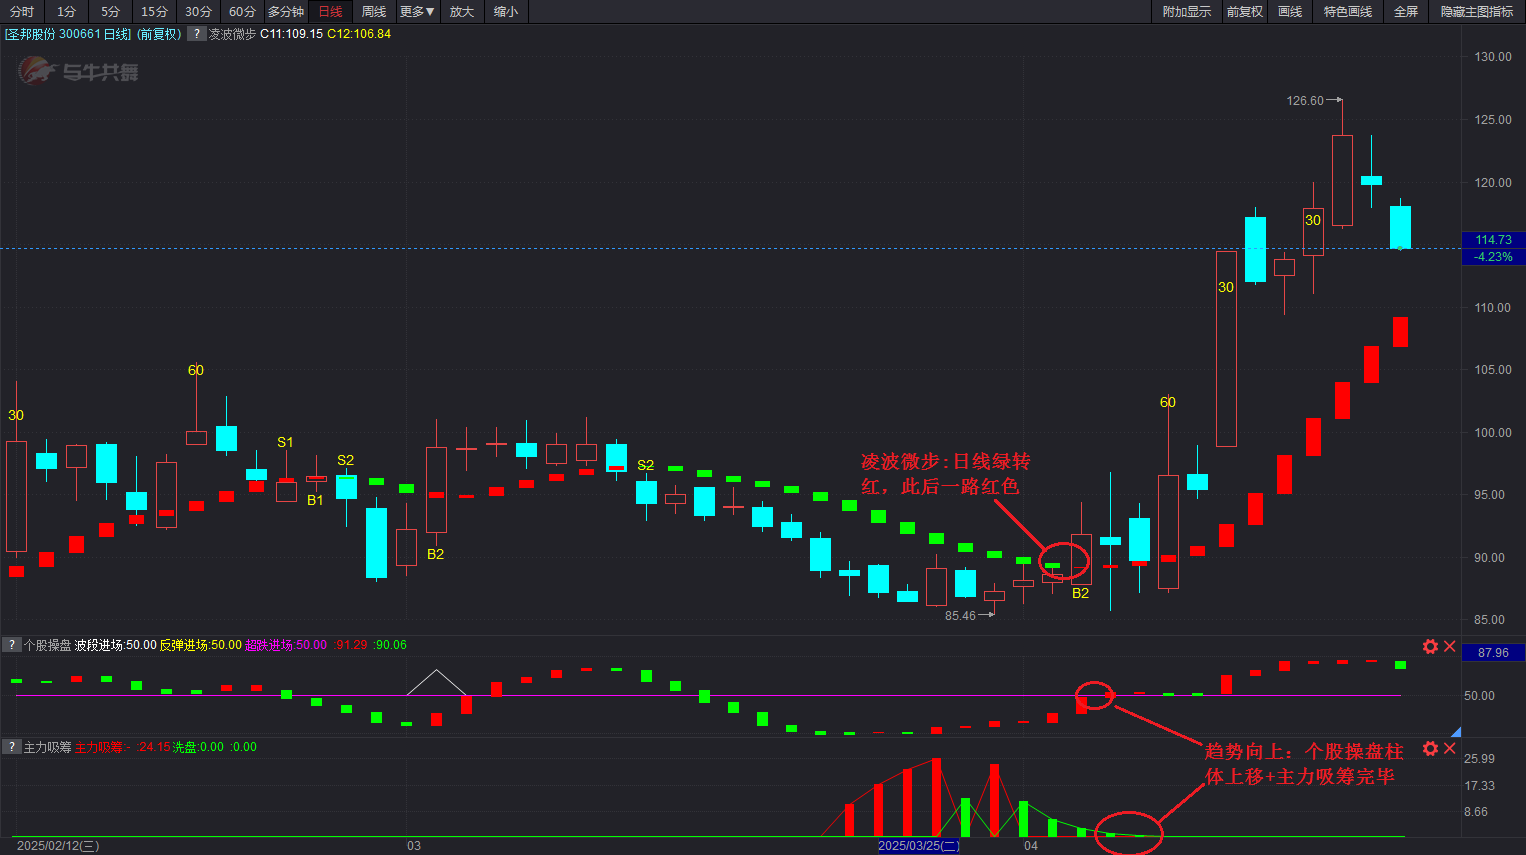Click the 放大 zoom in button
This screenshot has height=855, width=1526.
pyautogui.click(x=462, y=12)
